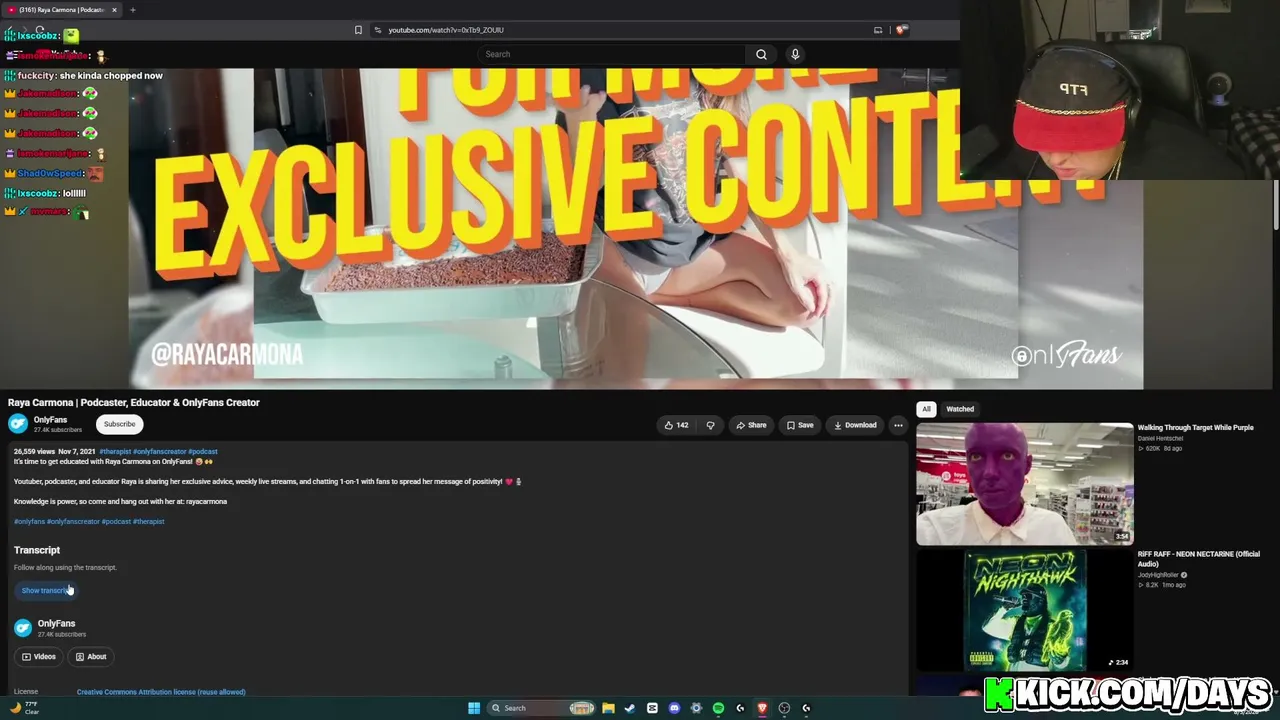Bookmark this page in the address bar
Image resolution: width=1280 pixels, height=720 pixels.
point(358,30)
